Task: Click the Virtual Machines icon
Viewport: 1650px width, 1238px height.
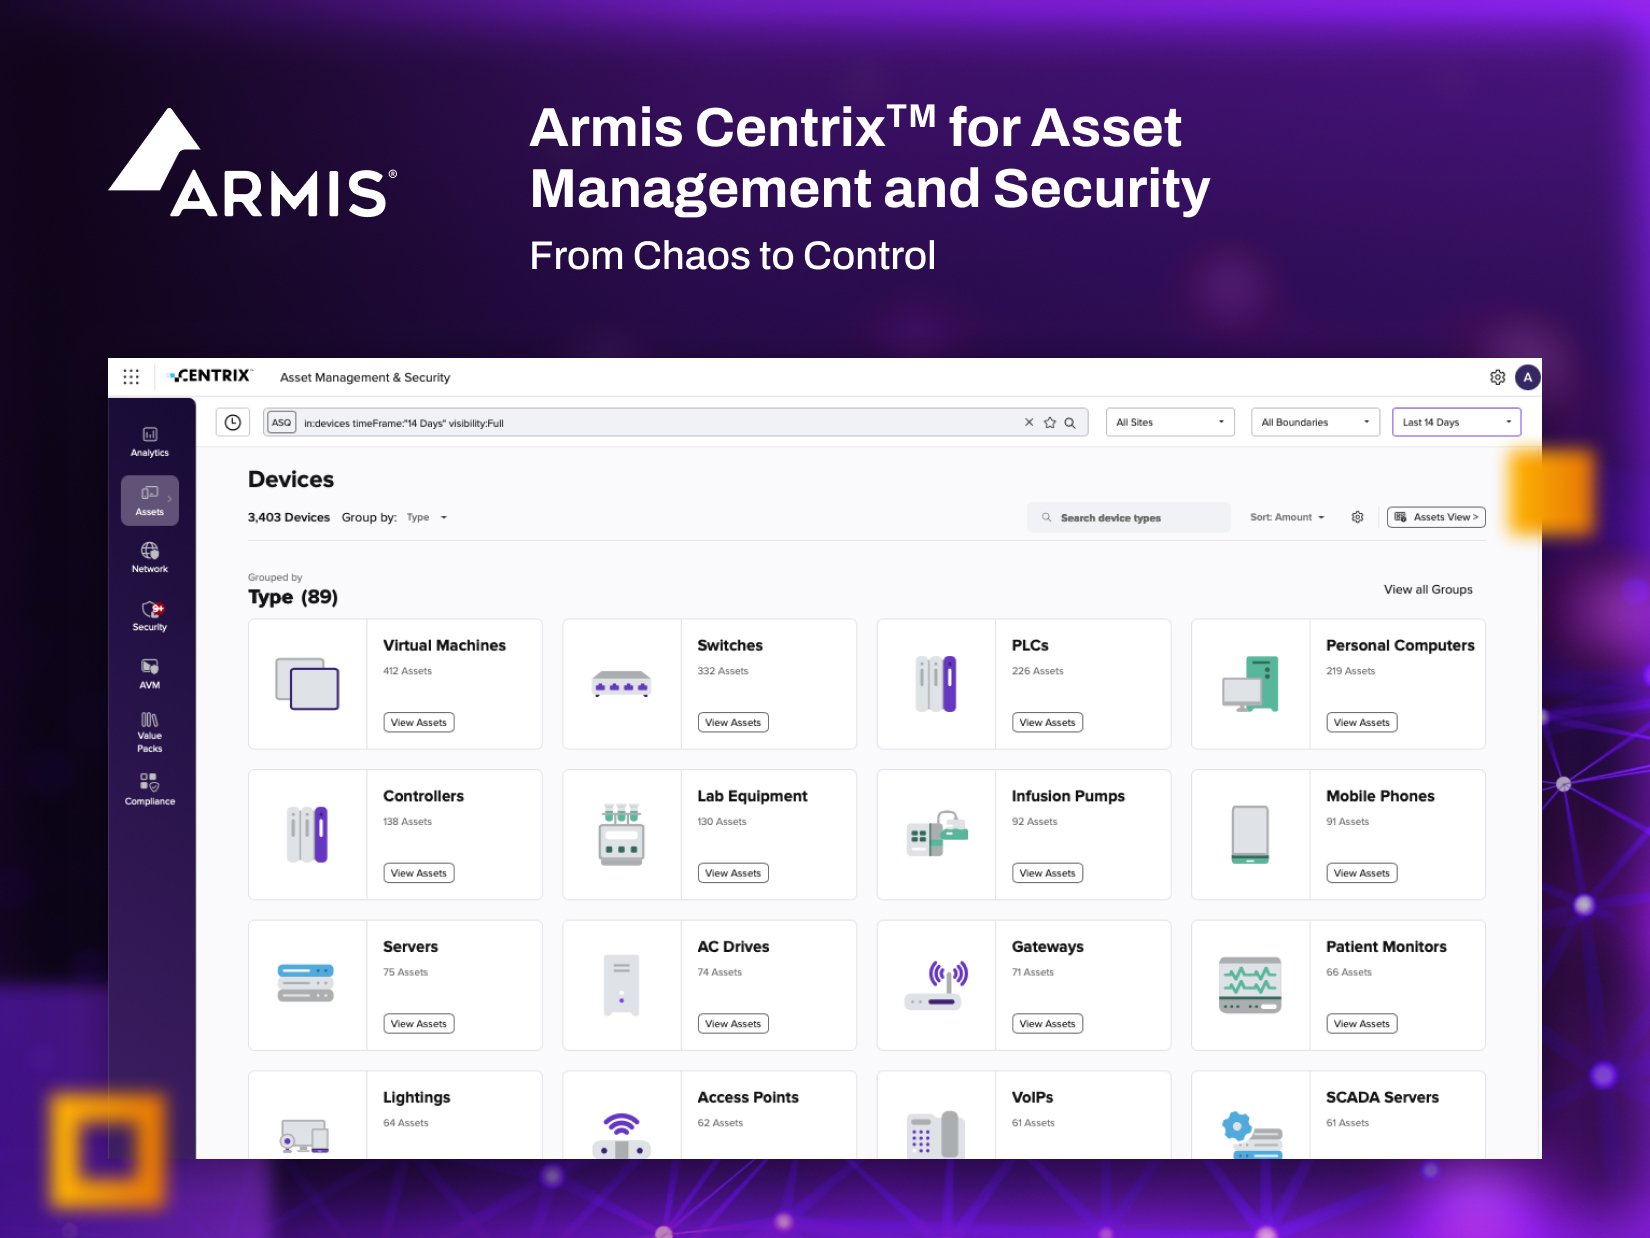Action: (x=307, y=684)
